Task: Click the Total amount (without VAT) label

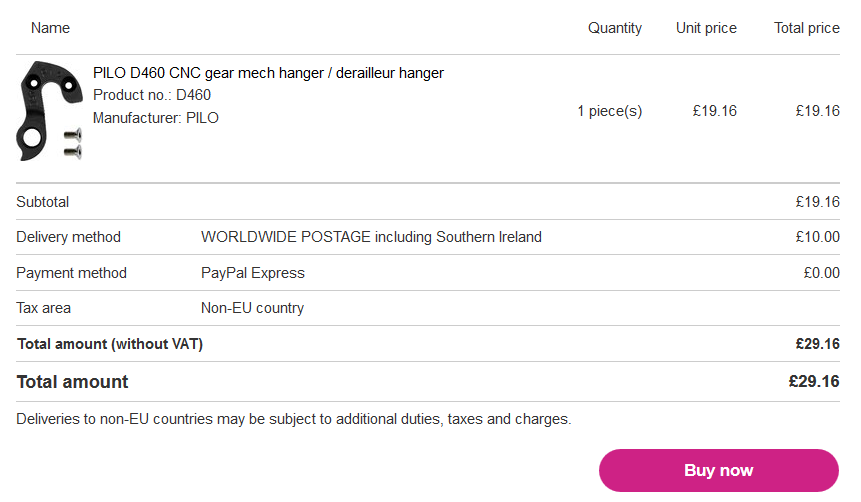Action: [110, 344]
